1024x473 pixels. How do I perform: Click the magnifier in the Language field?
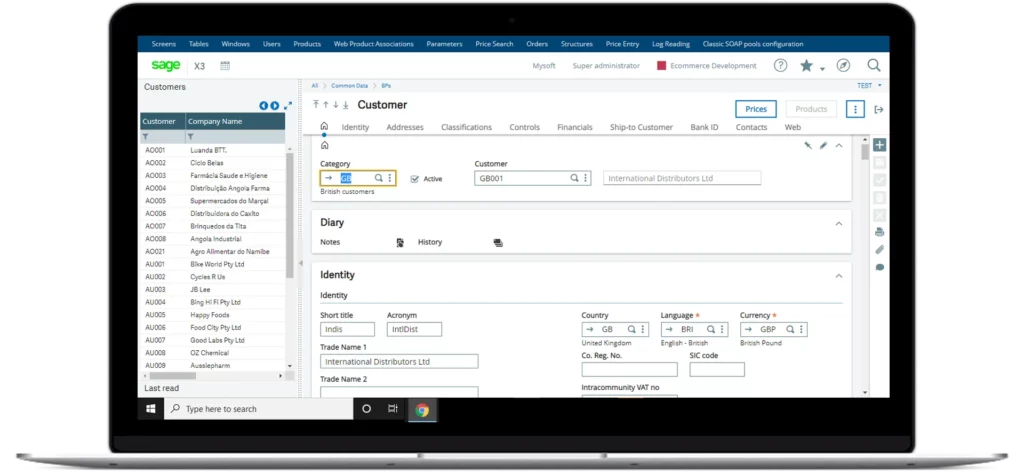click(x=711, y=330)
